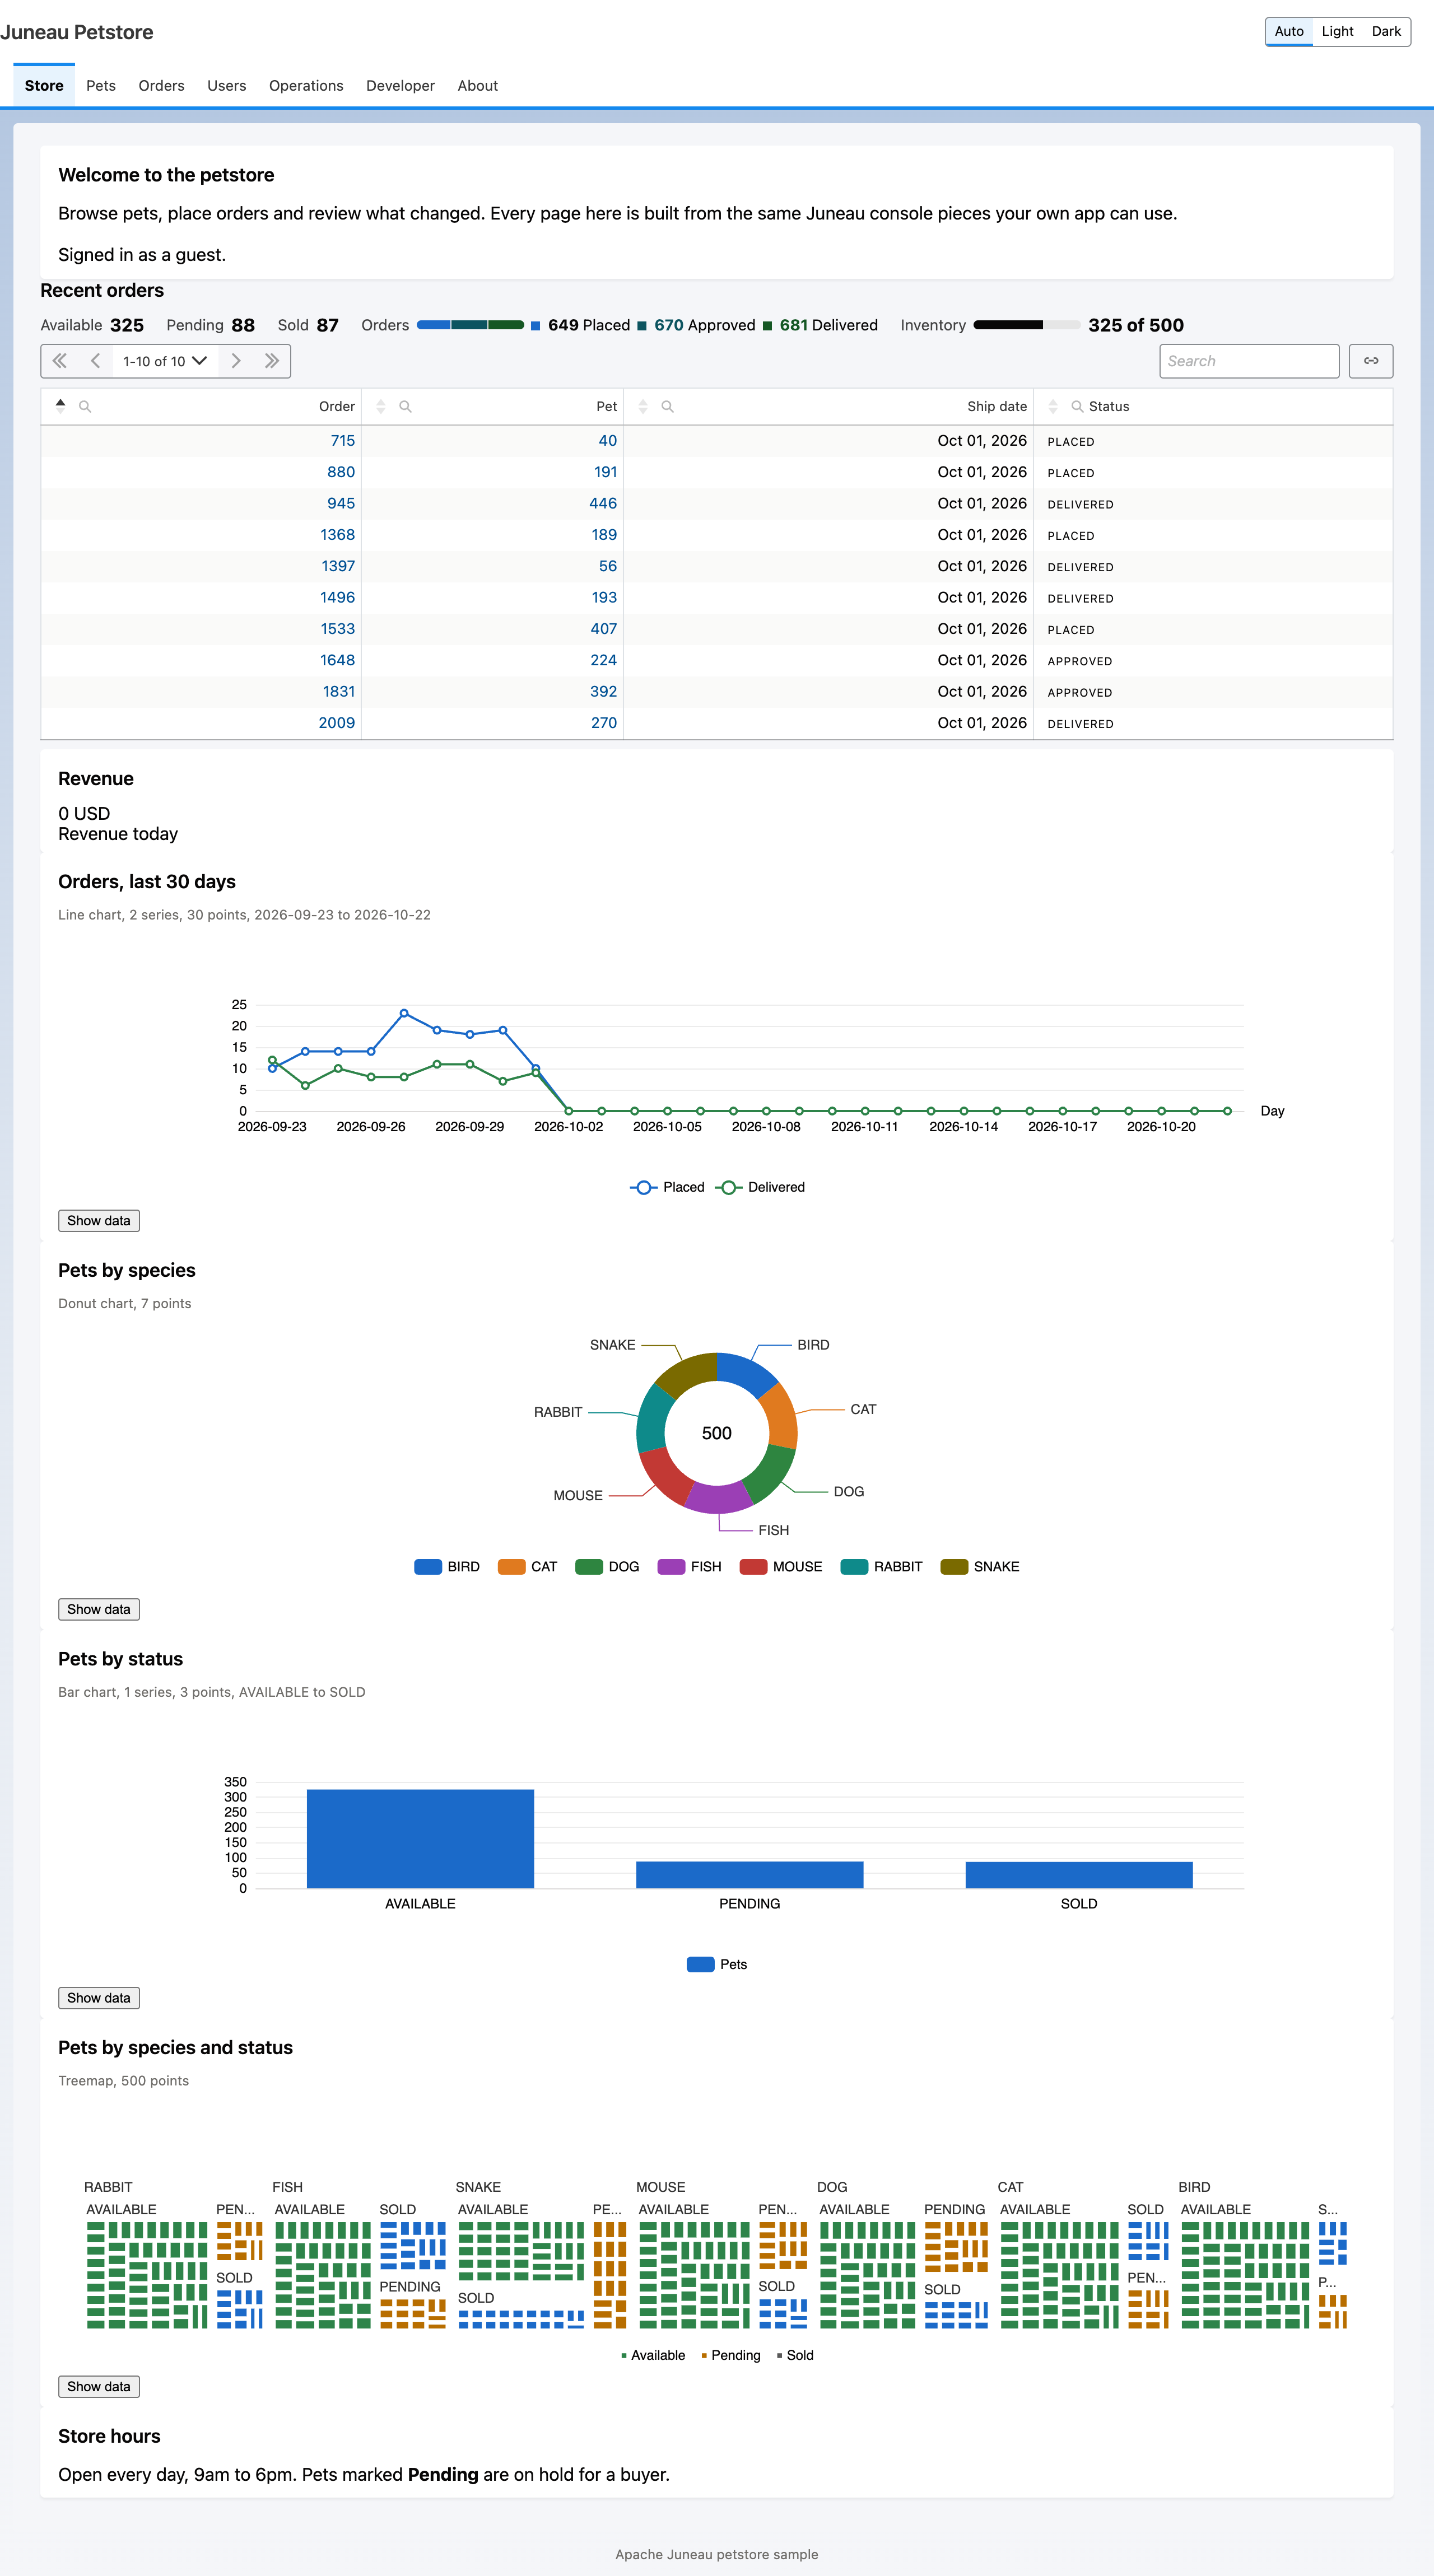
Task: Go to the Operations tab
Action: tap(306, 86)
